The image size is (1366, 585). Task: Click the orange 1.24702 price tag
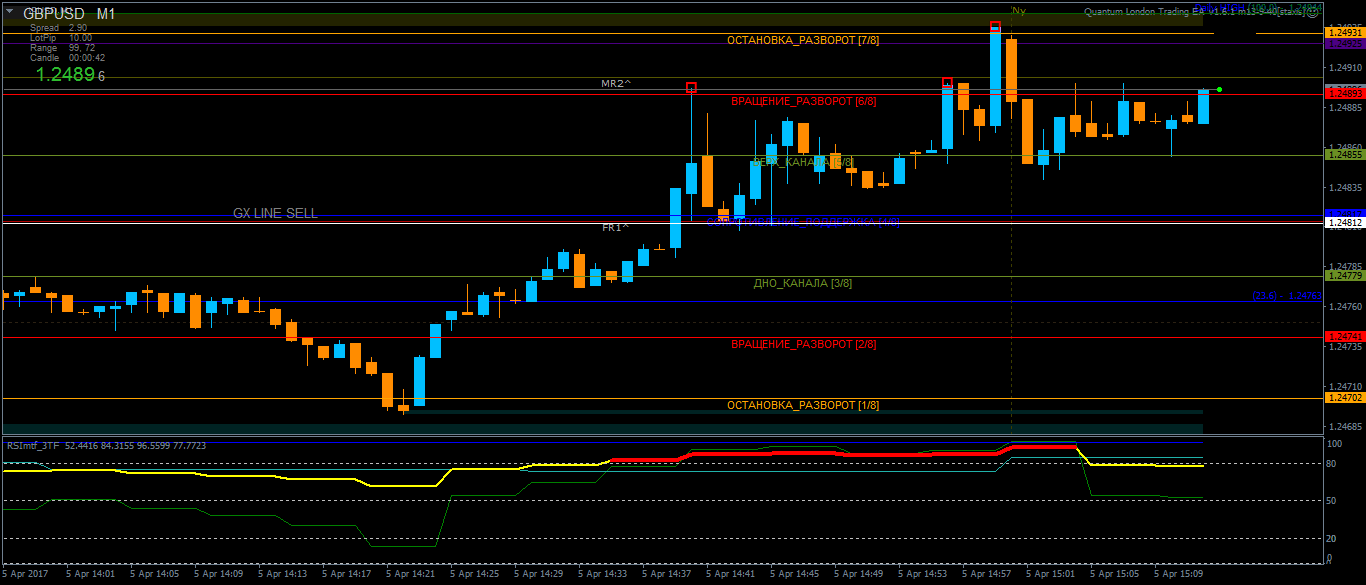pyautogui.click(x=1344, y=398)
